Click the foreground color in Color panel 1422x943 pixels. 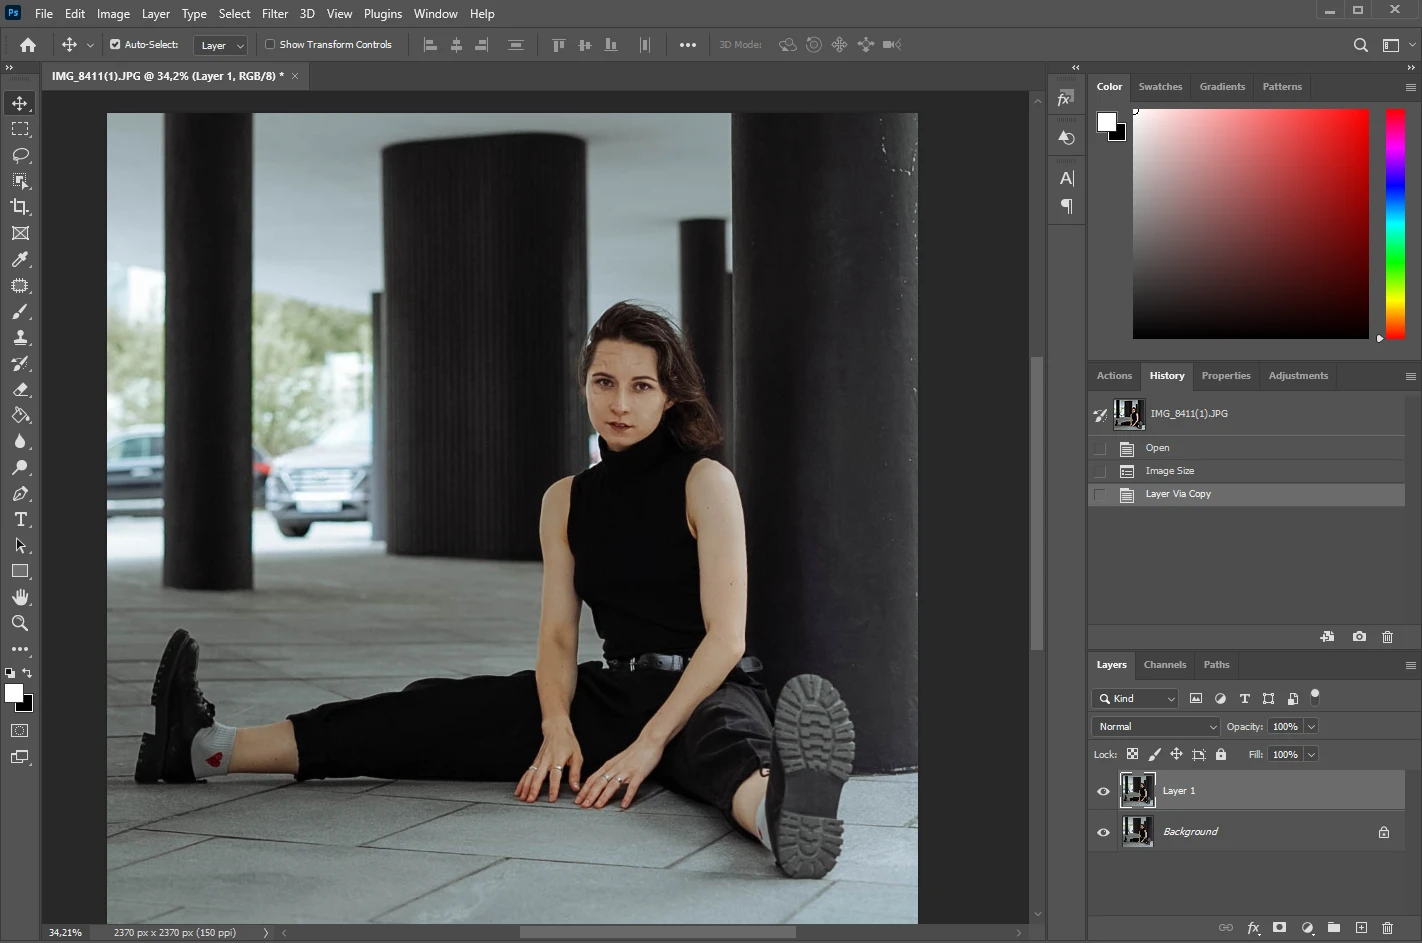pos(1106,122)
